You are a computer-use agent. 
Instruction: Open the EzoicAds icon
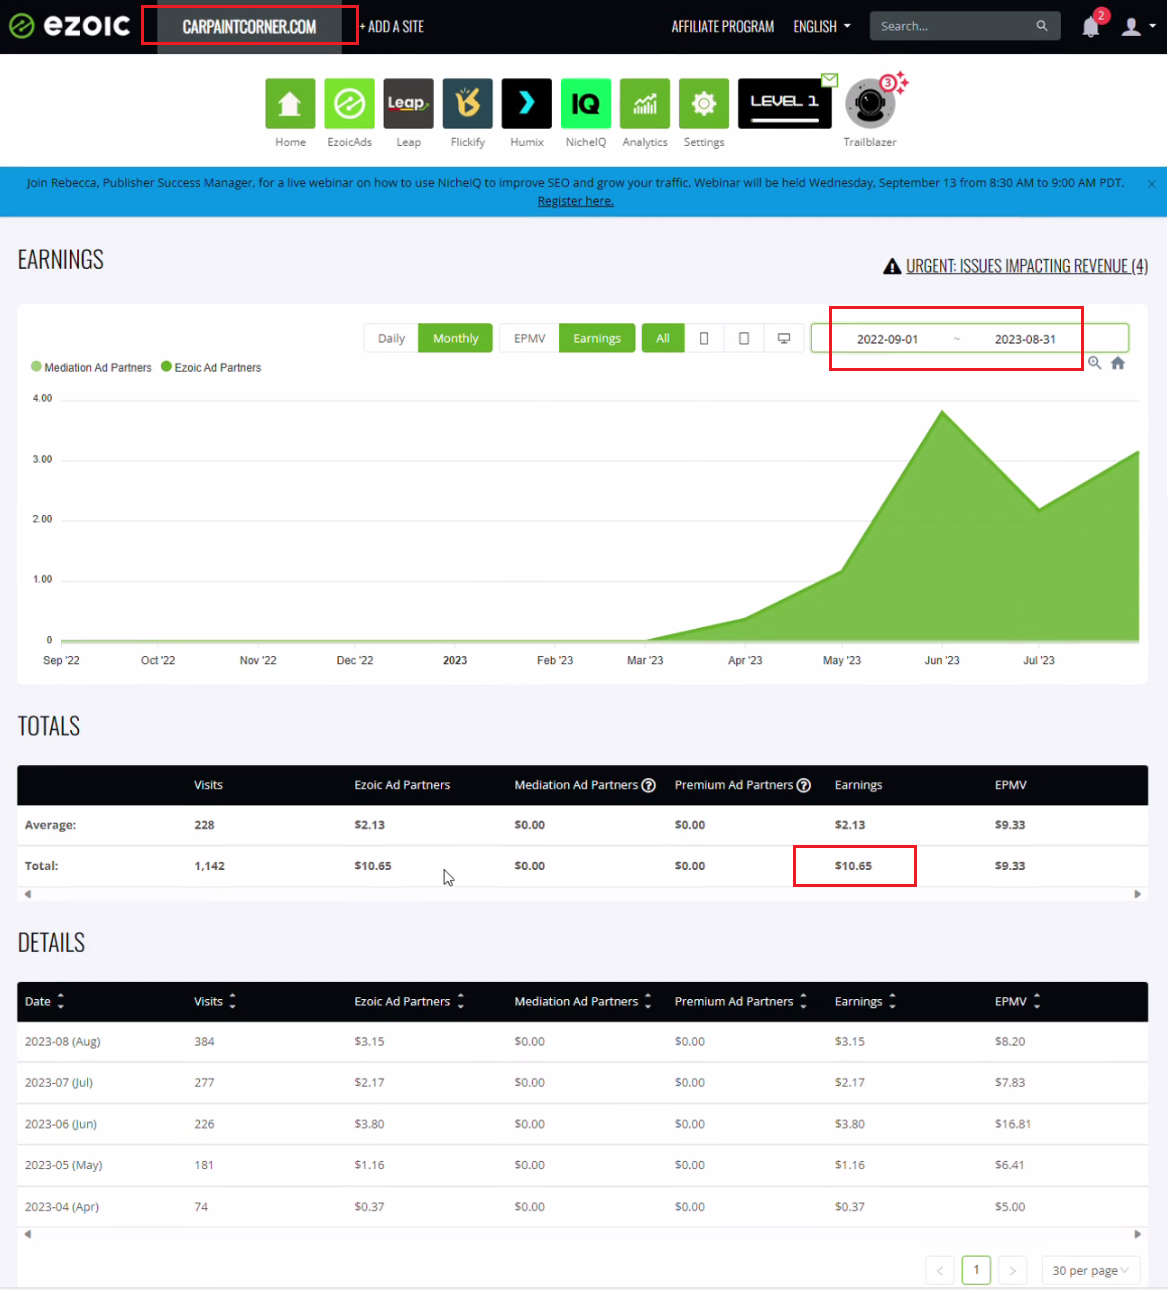[349, 104]
